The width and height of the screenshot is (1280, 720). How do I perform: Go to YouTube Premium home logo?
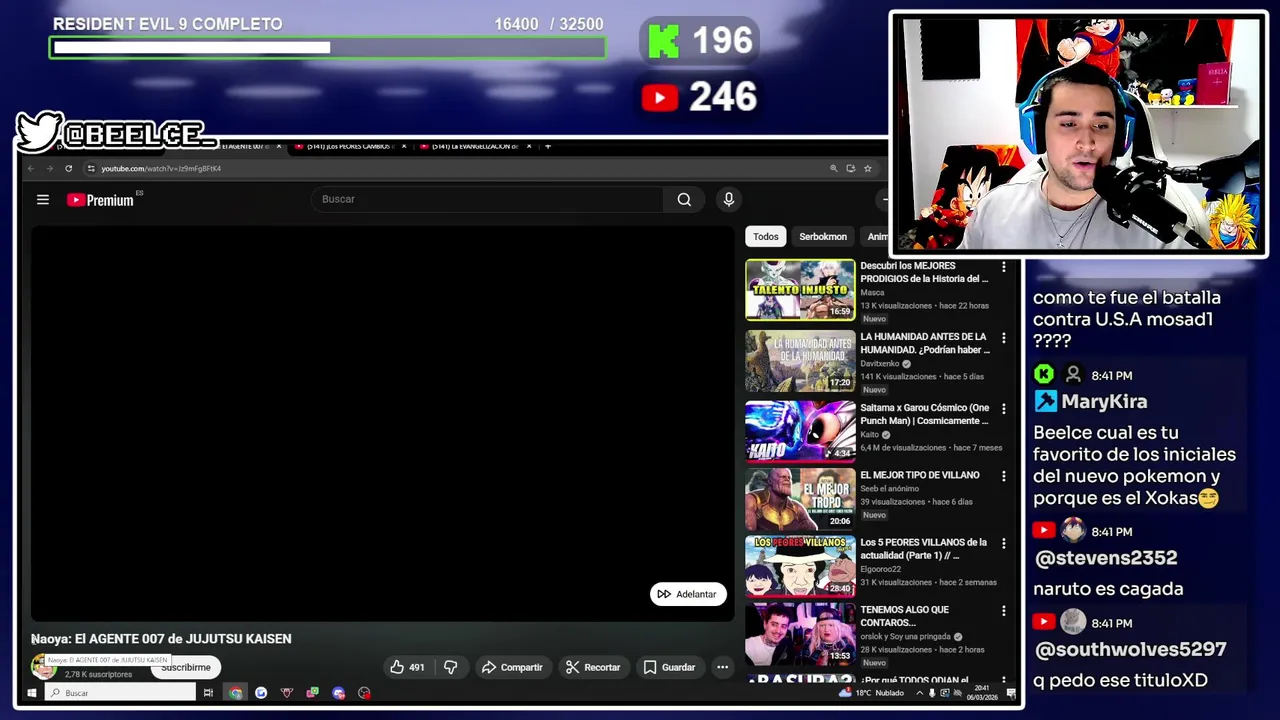[x=101, y=200]
